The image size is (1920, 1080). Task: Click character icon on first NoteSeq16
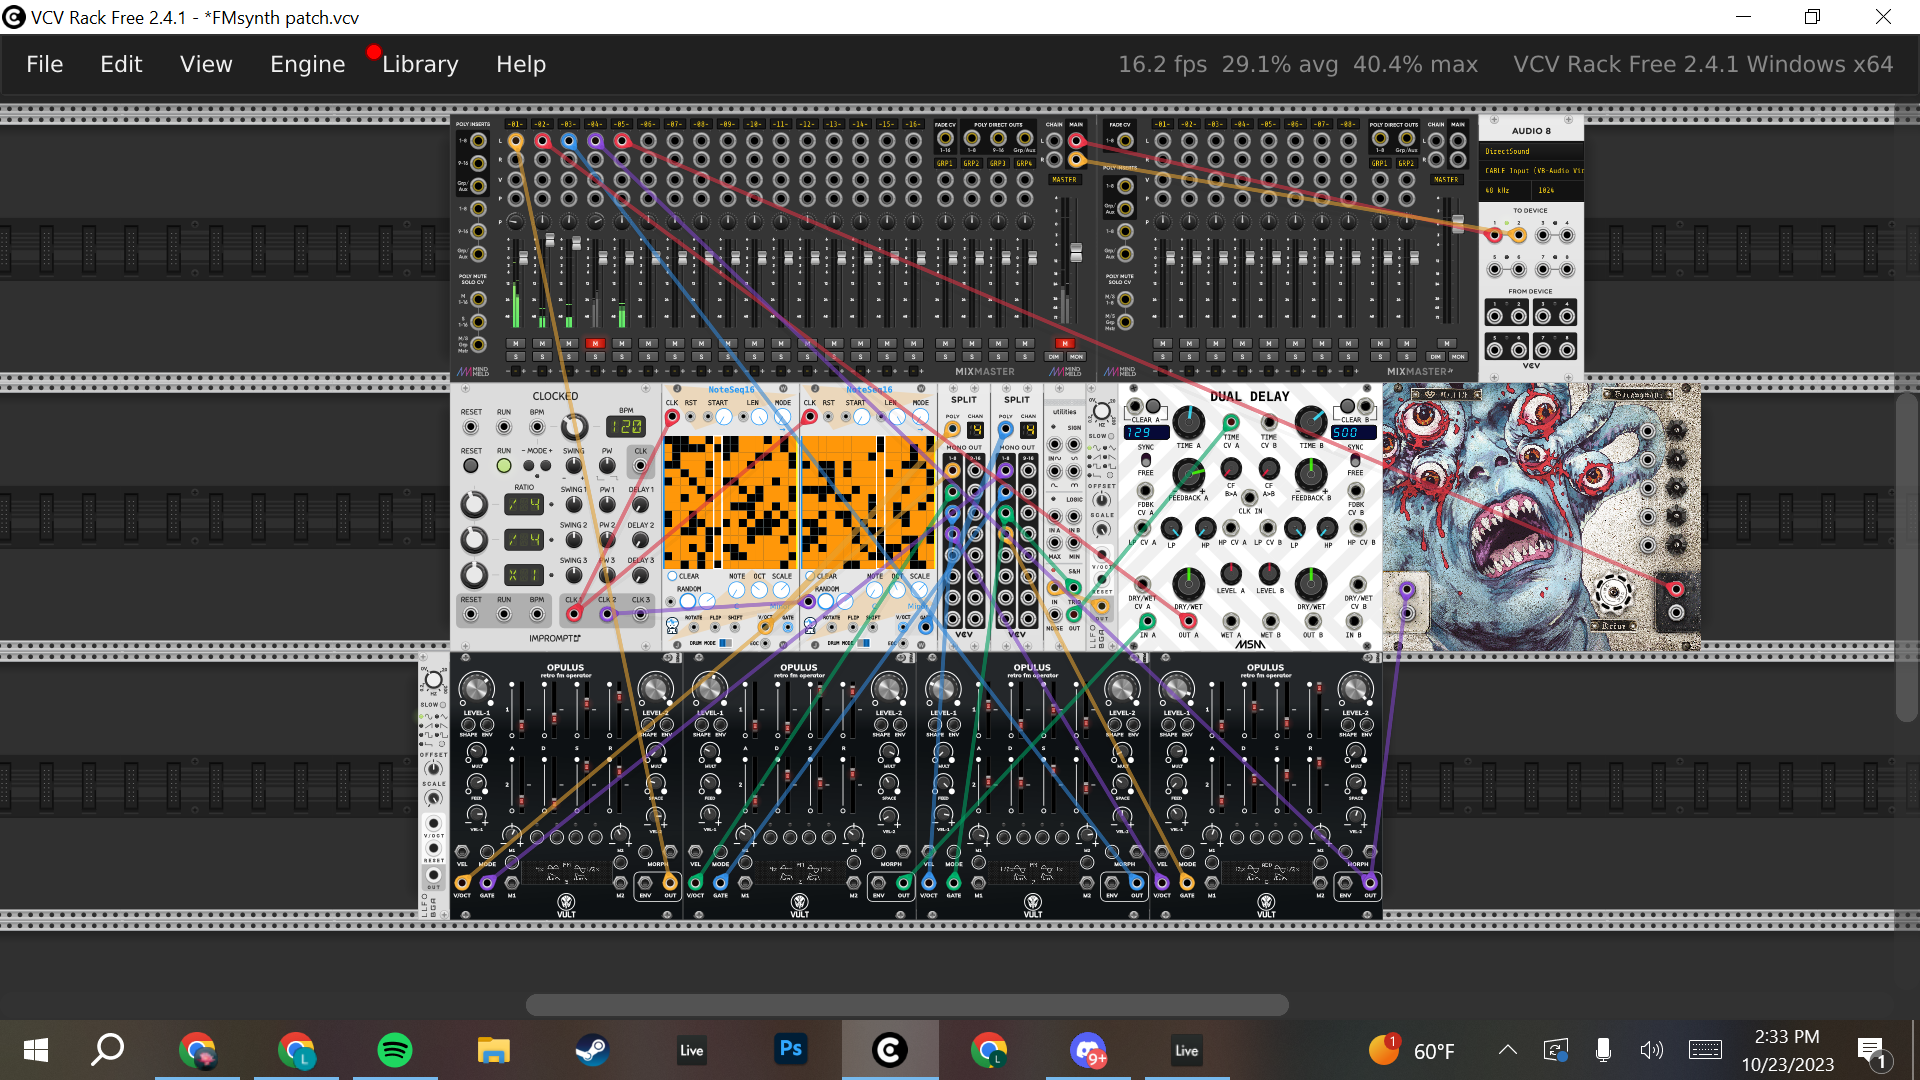[672, 626]
